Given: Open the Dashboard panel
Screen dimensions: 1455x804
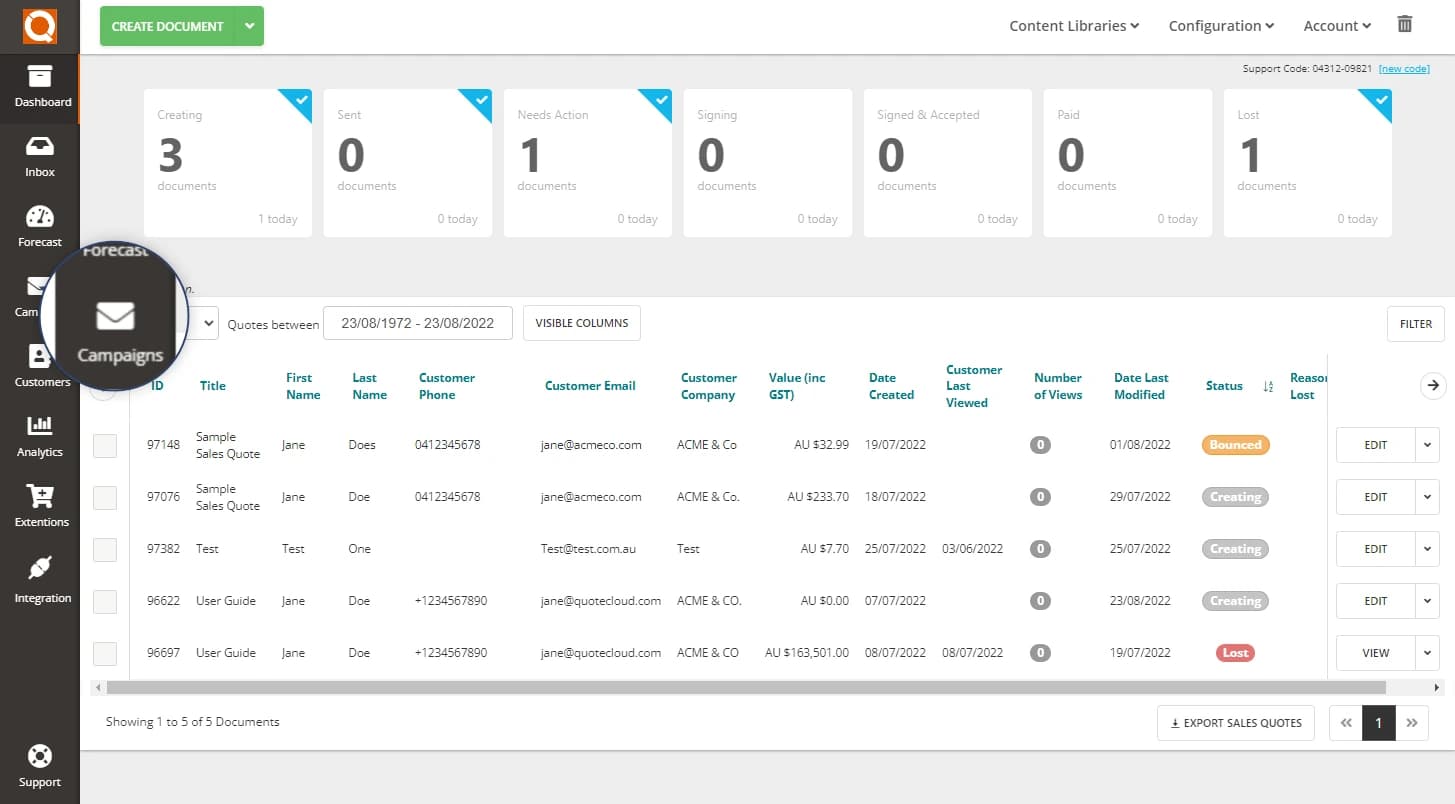Looking at the screenshot, I should click(40, 88).
